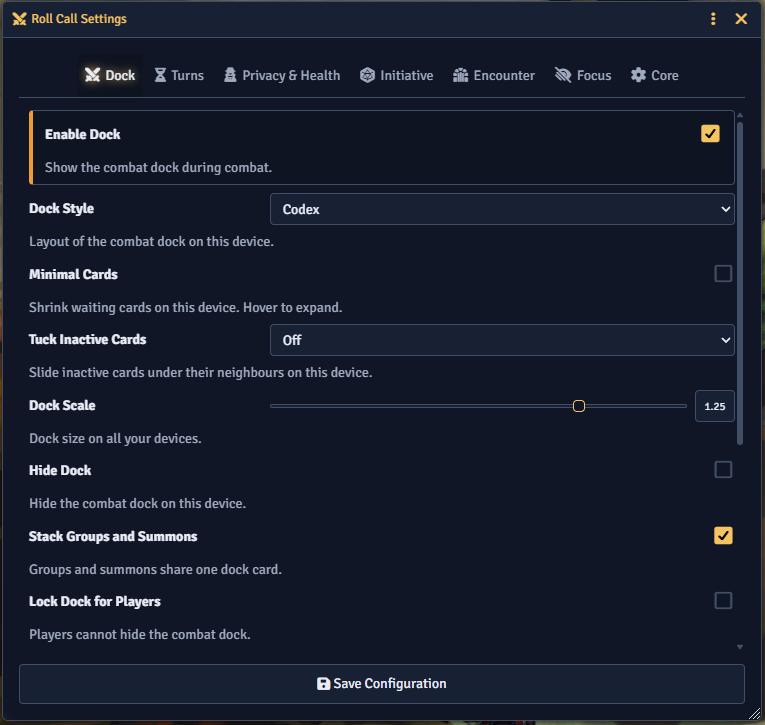Screen dimensions: 765x725
Task: Click "Dock size on all your devices."
Action: (115, 438)
